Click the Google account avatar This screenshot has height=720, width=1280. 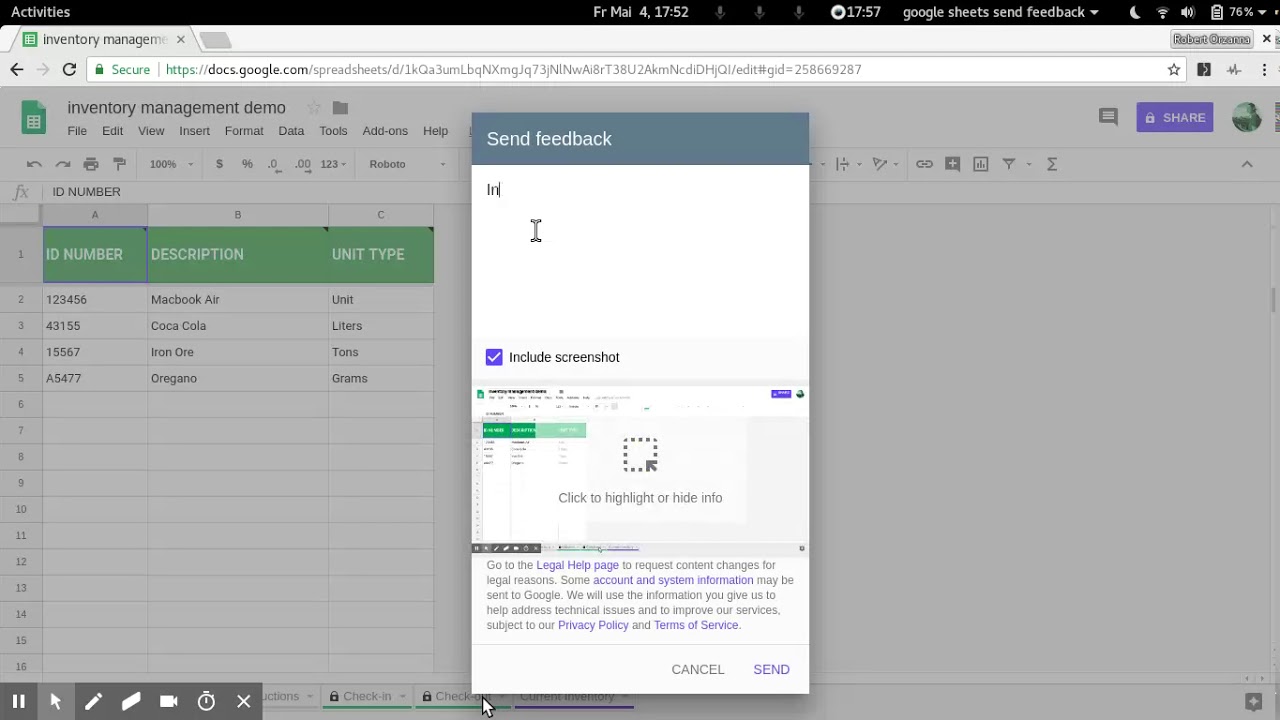click(1246, 117)
